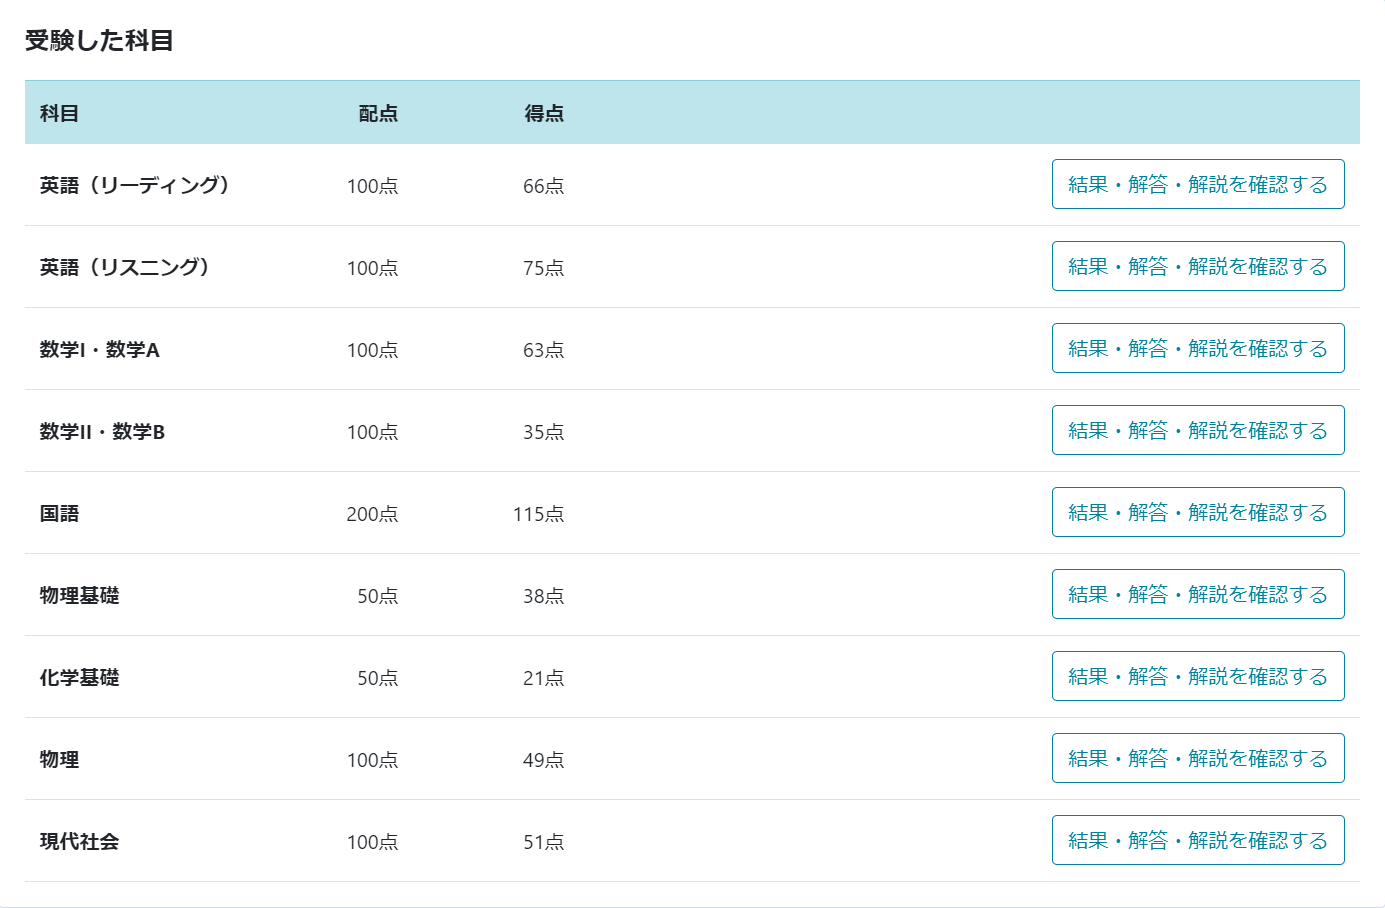Click results button in the 物理 row
This screenshot has height=908, width=1385.
pyautogui.click(x=1197, y=758)
